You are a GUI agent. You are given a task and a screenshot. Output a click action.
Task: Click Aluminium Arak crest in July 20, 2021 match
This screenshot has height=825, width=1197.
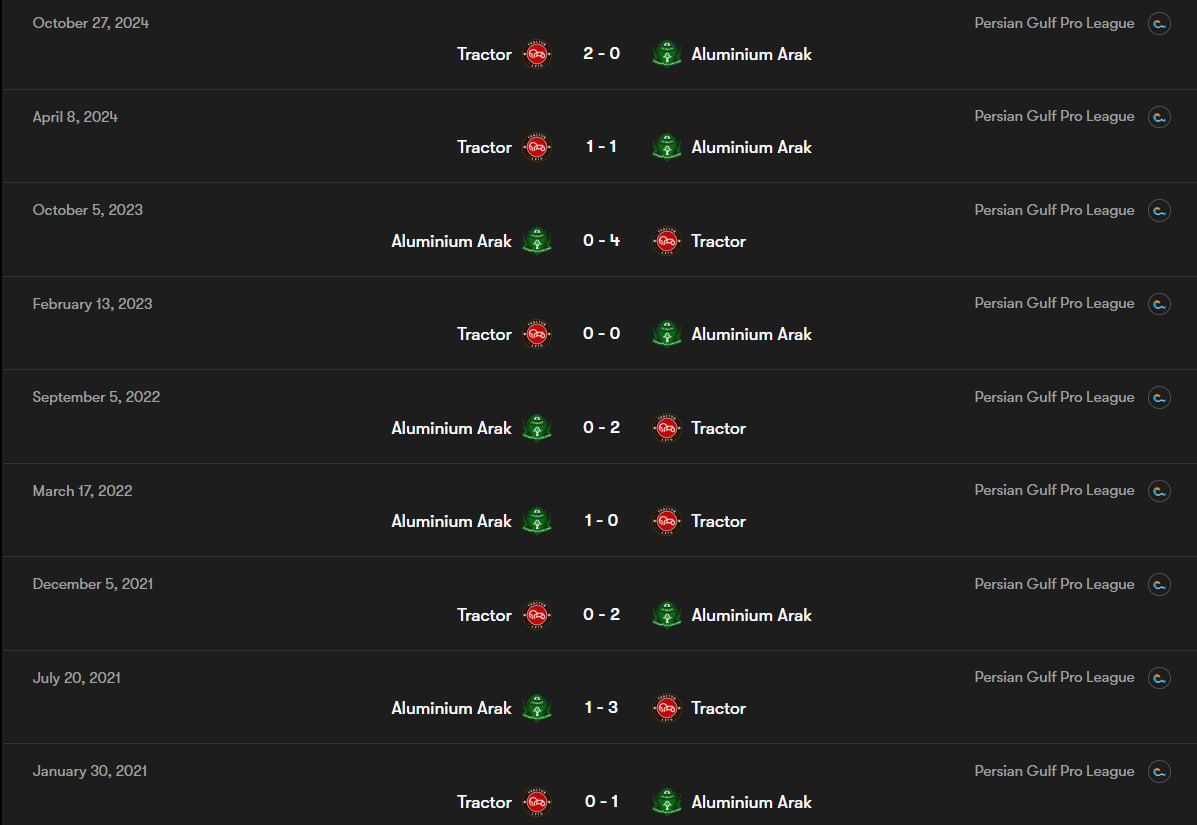[x=537, y=708]
